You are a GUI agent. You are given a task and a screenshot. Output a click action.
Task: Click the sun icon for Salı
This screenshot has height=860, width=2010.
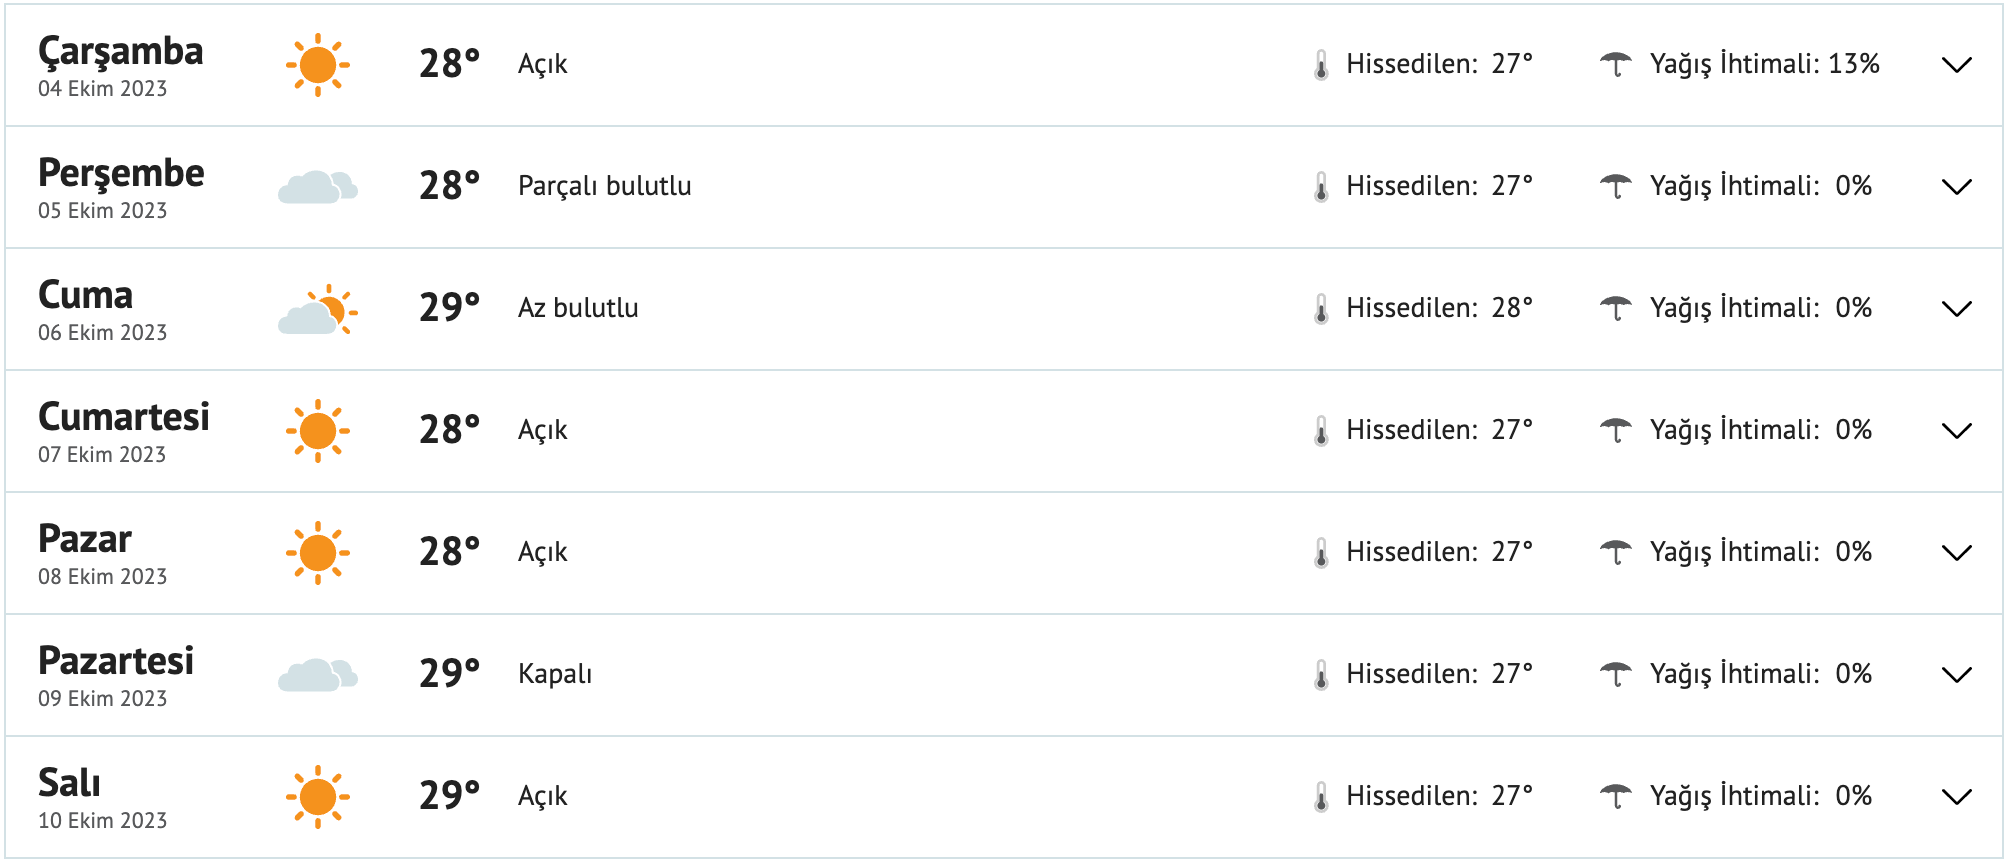coord(318,795)
